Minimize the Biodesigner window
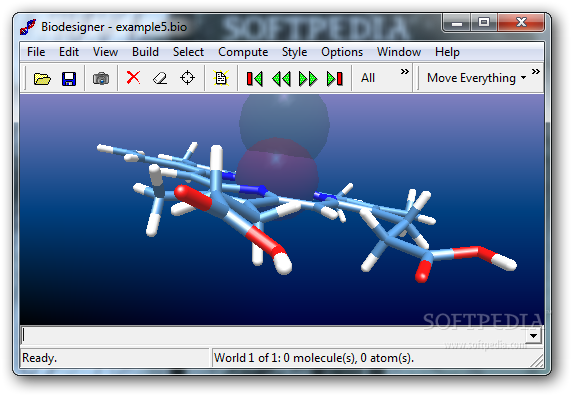 point(457,23)
